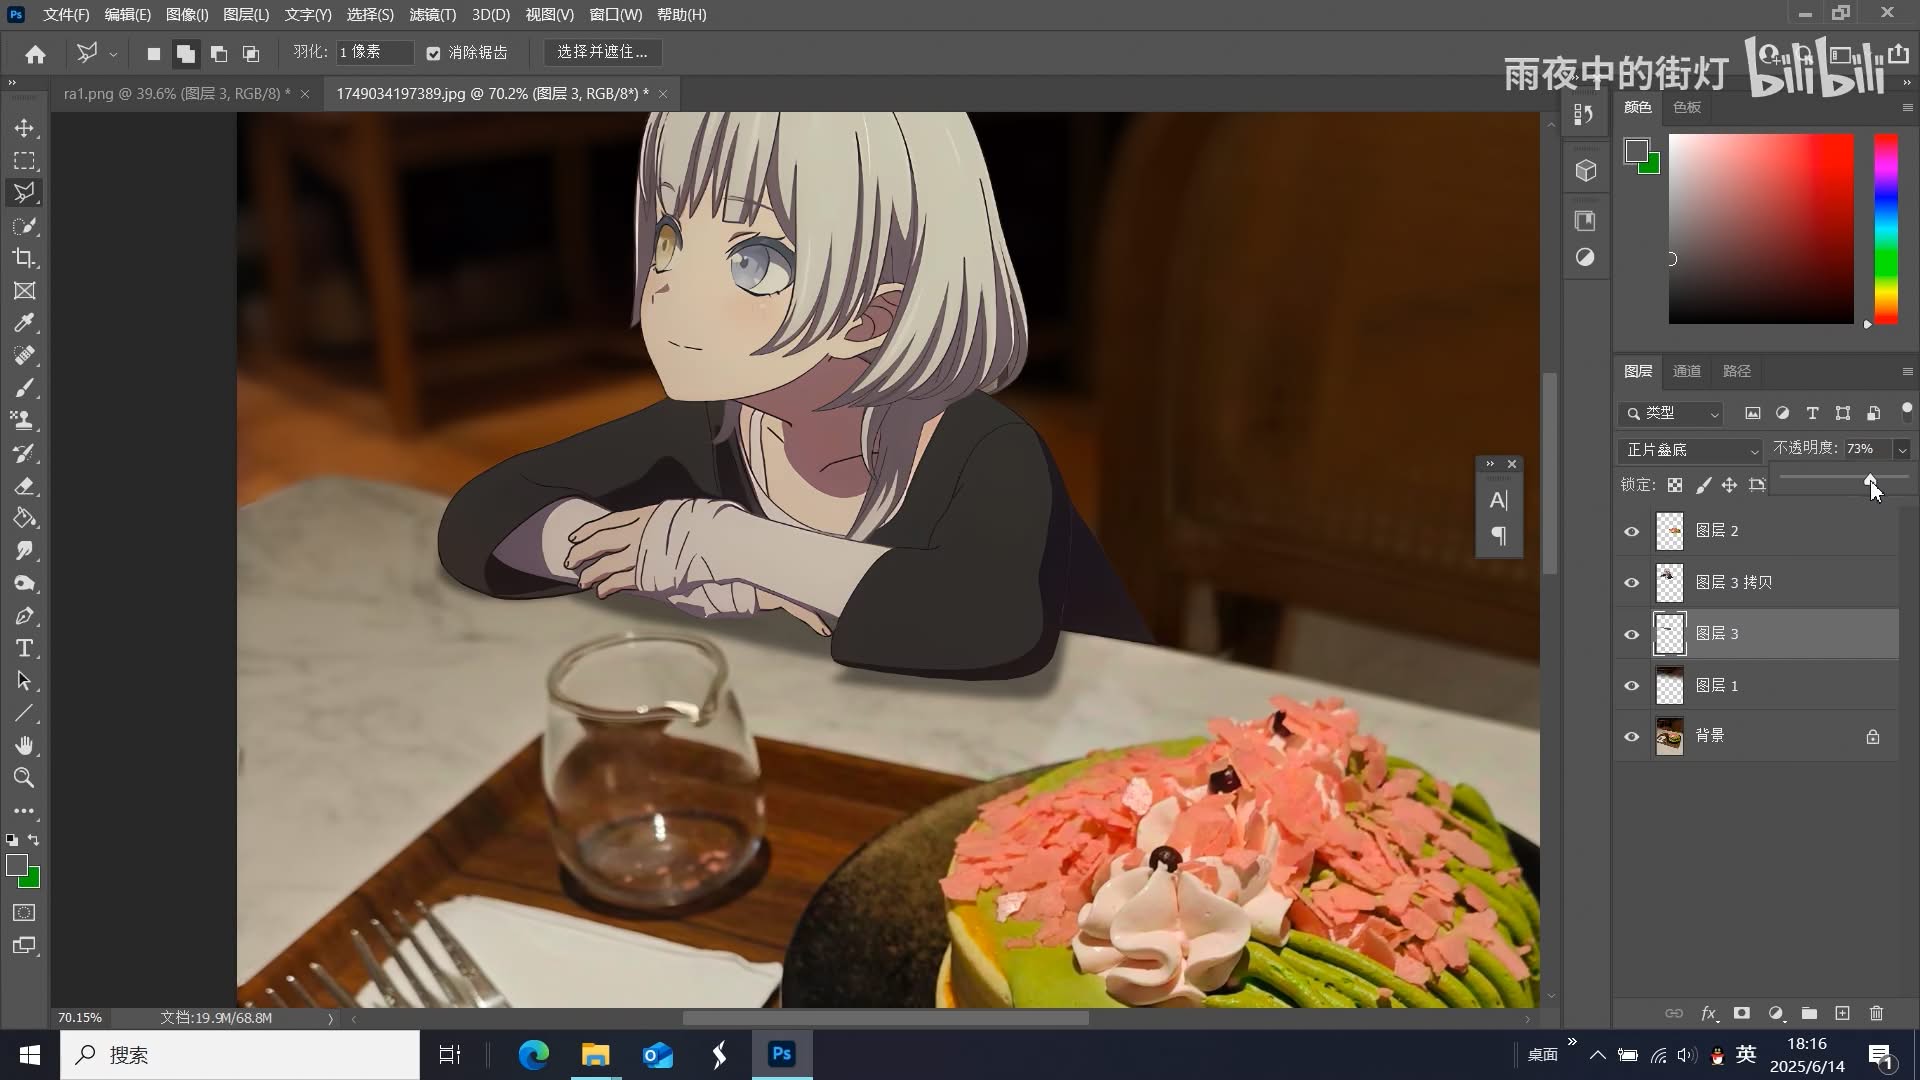
Task: Click the 选择并遮住... button
Action: pos(602,52)
